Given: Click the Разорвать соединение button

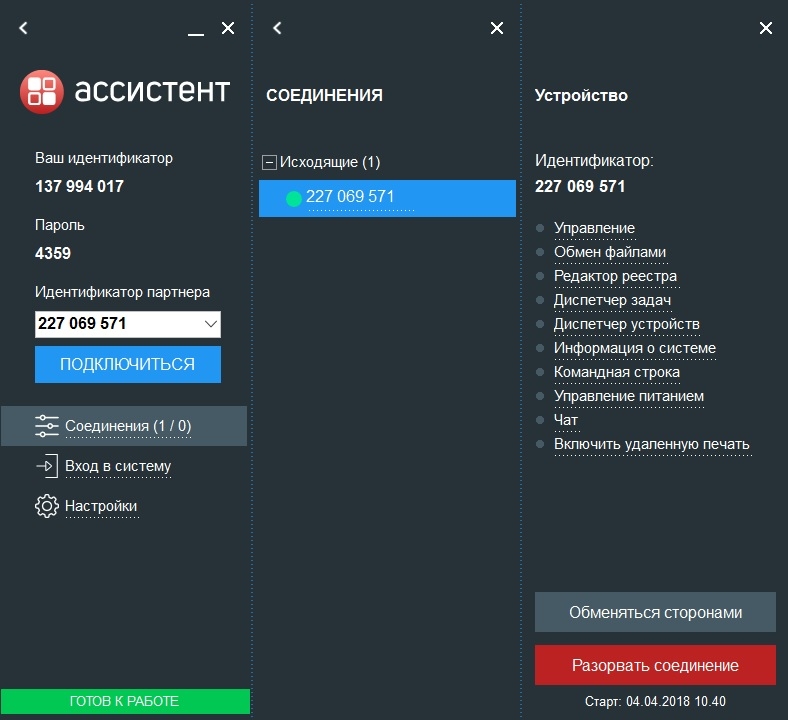Looking at the screenshot, I should coord(655,665).
